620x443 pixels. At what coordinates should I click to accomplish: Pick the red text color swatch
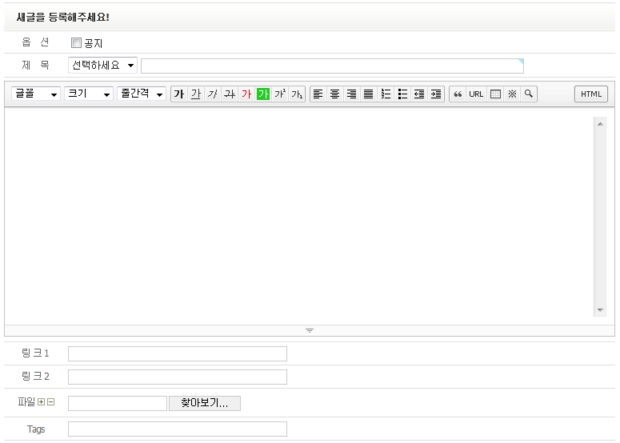pos(246,93)
